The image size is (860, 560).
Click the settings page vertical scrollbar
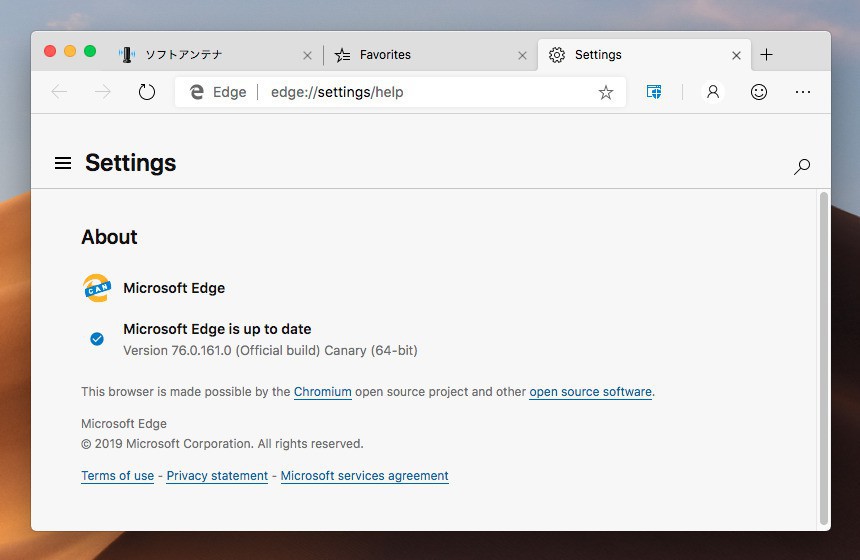824,359
